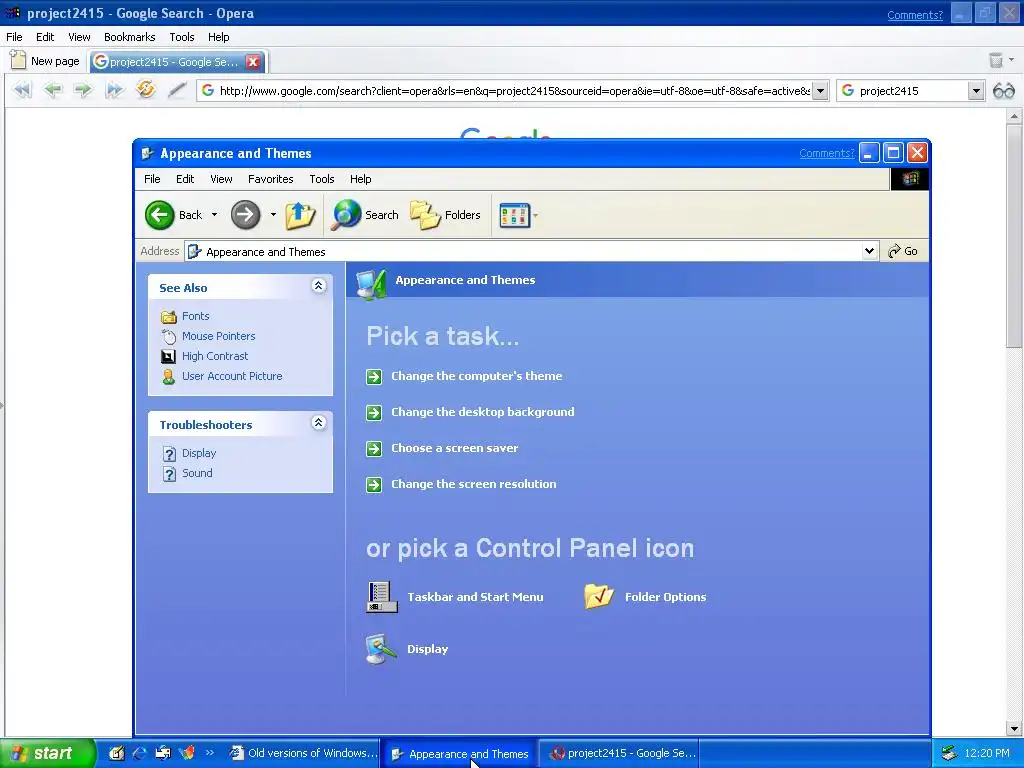Open Old versions of Windows taskbar button
Screen dimensions: 1024x768
pyautogui.click(x=303, y=753)
